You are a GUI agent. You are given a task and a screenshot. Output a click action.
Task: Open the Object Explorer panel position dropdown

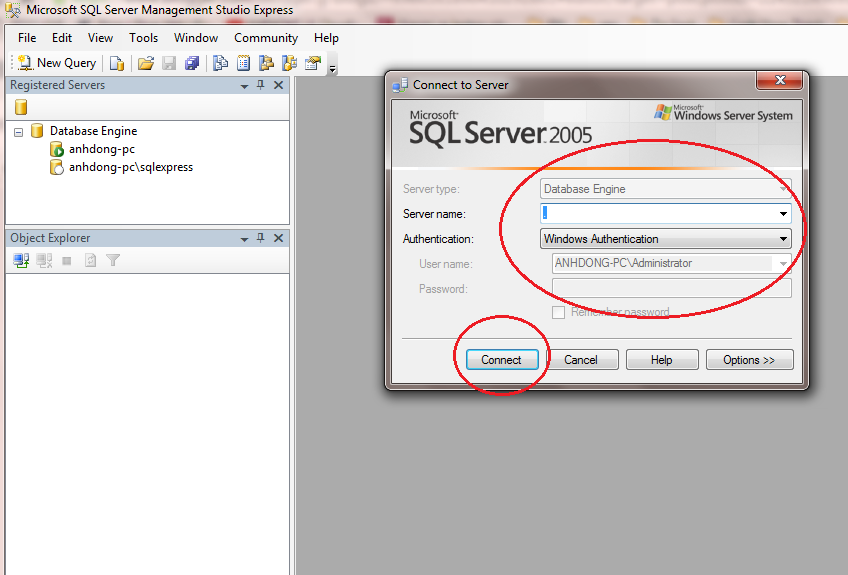point(244,239)
